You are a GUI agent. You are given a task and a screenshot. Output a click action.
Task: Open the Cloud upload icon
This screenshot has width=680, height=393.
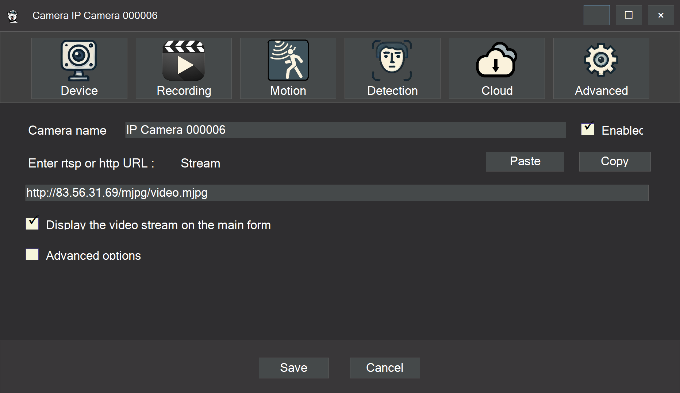point(497,60)
